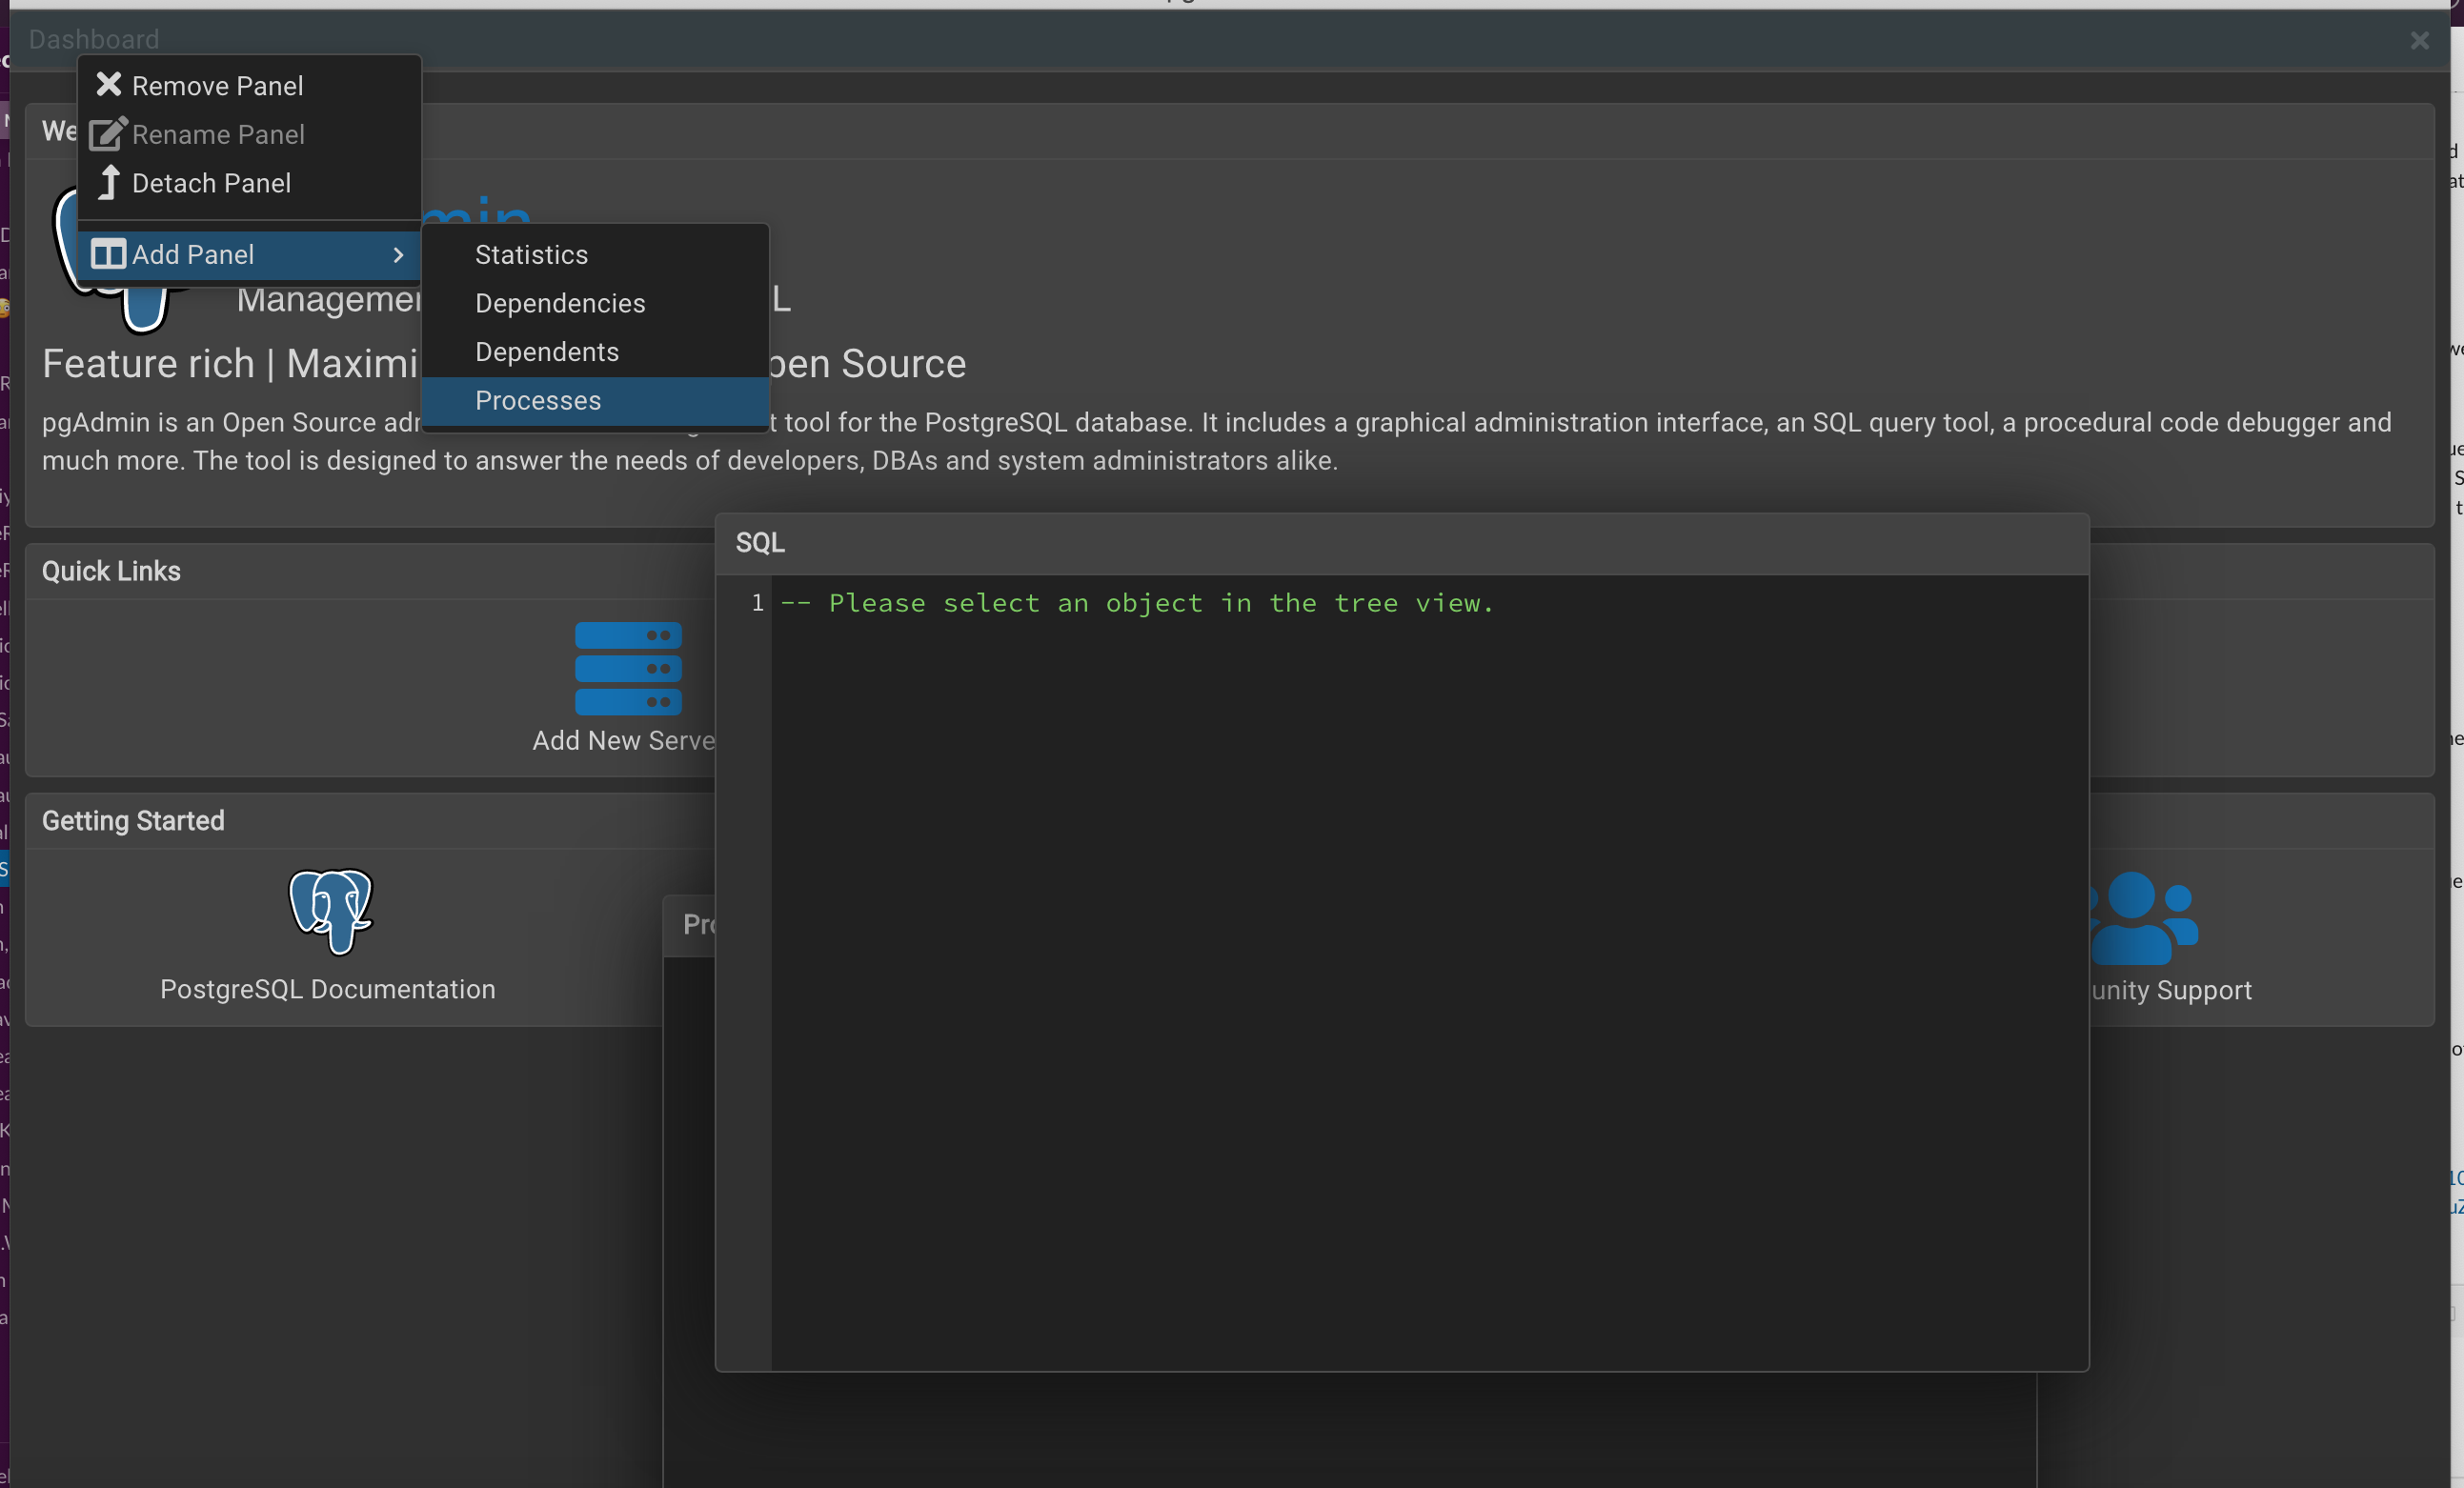Click the Remove Panel menu entry
This screenshot has width=2464, height=1488.
[x=217, y=86]
